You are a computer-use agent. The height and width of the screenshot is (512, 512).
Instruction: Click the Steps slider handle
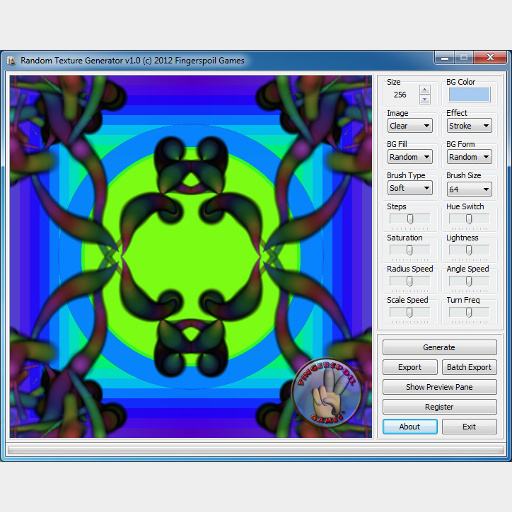pos(410,219)
